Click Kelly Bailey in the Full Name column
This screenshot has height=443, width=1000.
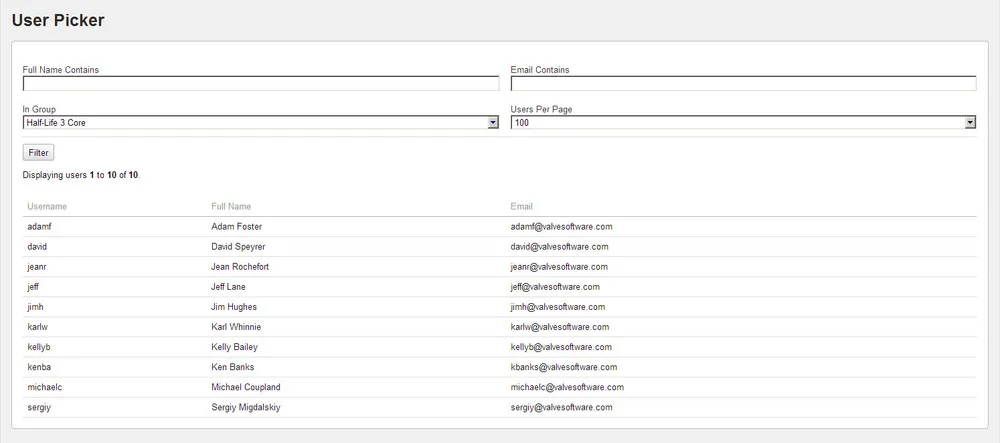234,347
